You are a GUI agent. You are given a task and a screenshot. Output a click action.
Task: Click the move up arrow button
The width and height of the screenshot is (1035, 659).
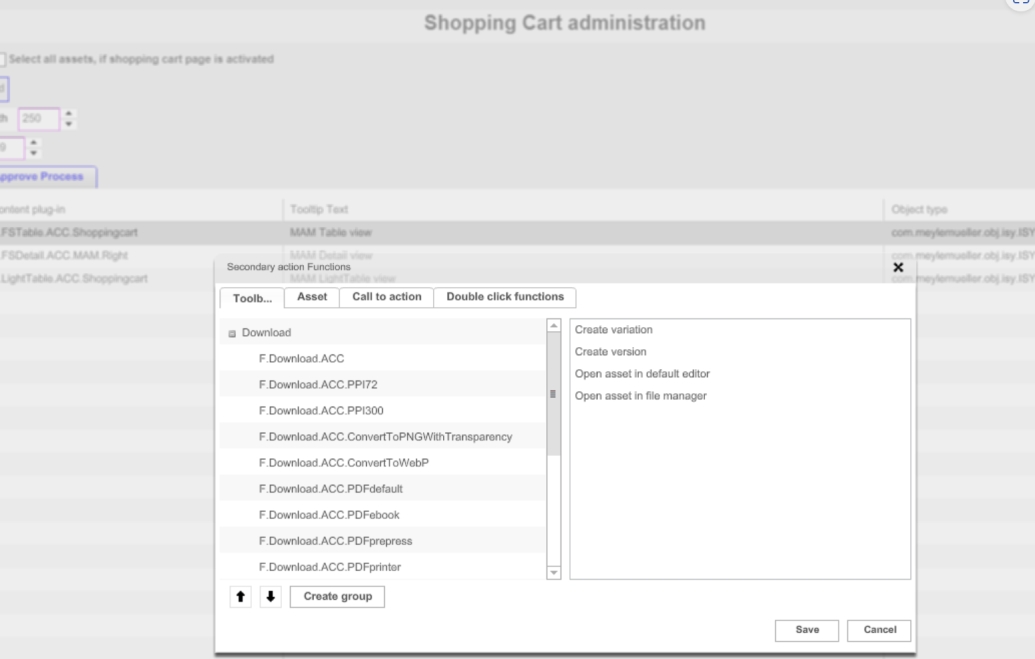tap(240, 597)
